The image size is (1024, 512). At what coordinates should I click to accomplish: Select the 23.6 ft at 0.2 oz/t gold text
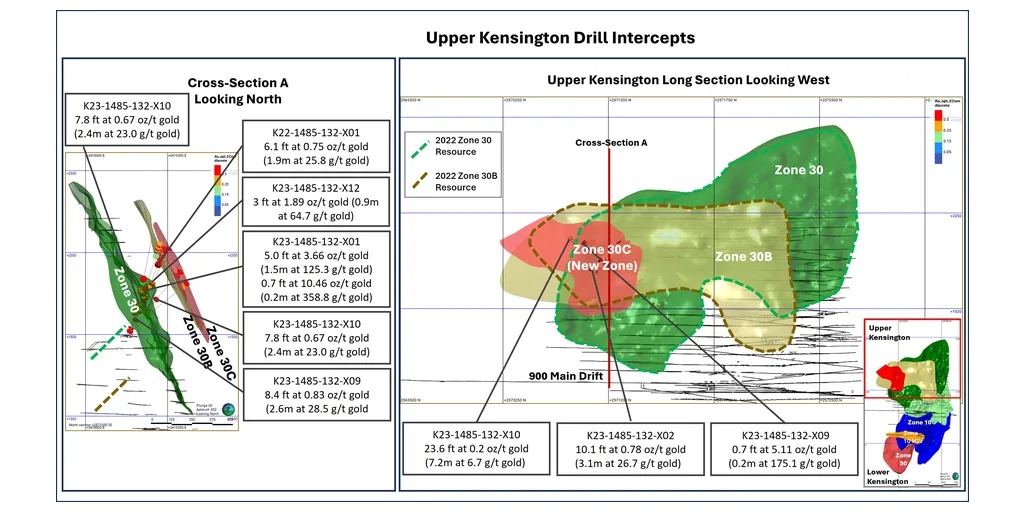(x=479, y=449)
